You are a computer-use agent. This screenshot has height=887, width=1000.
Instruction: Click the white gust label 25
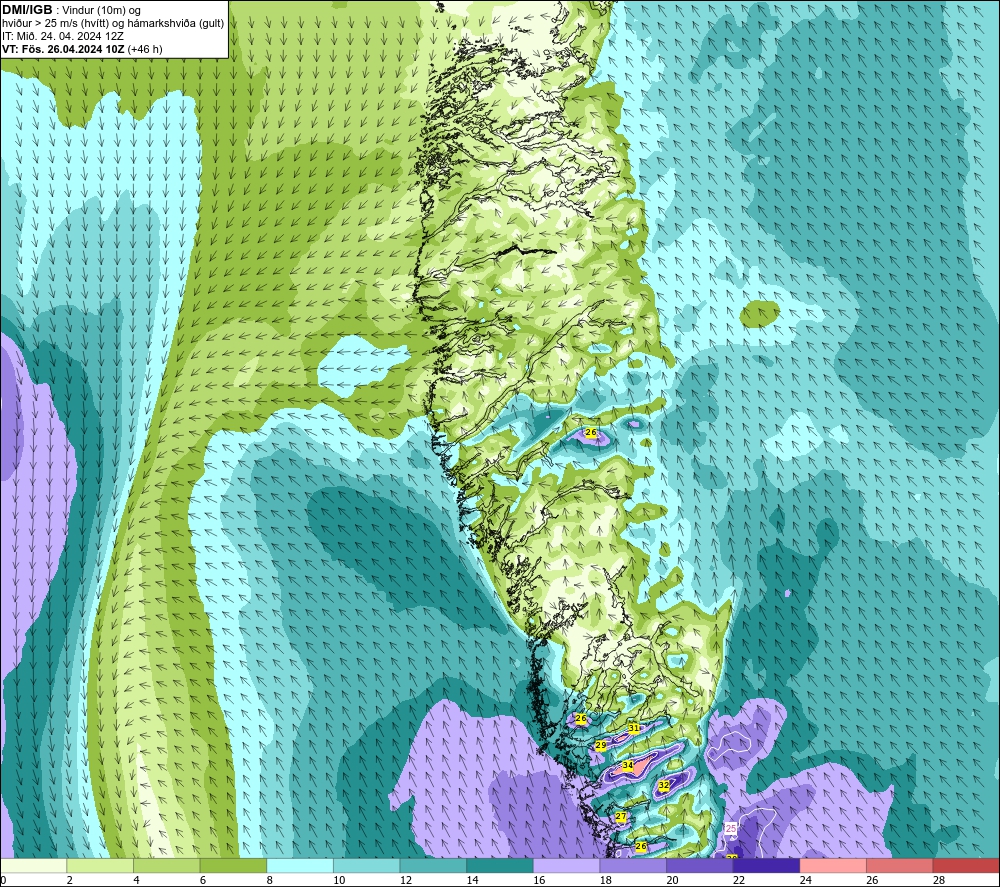(x=731, y=828)
